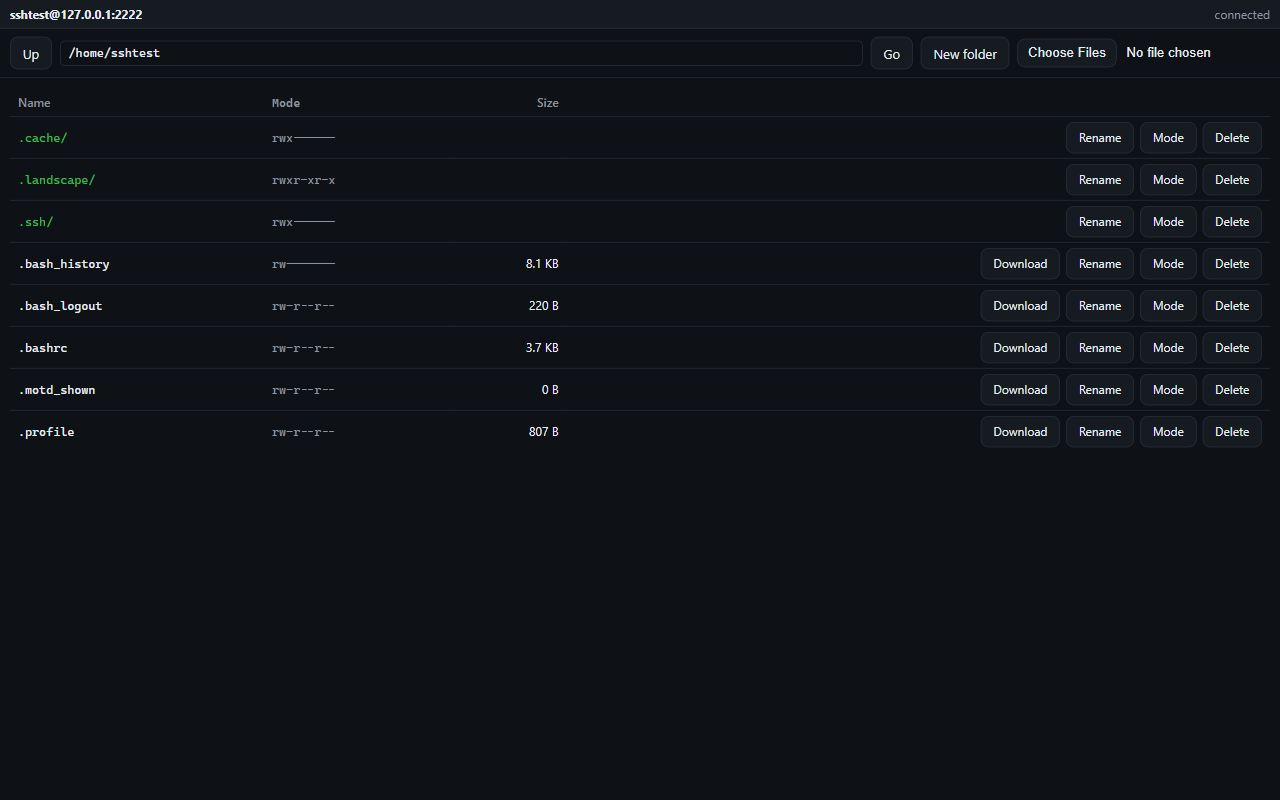Edit the /home/sshtest path field

point(461,53)
